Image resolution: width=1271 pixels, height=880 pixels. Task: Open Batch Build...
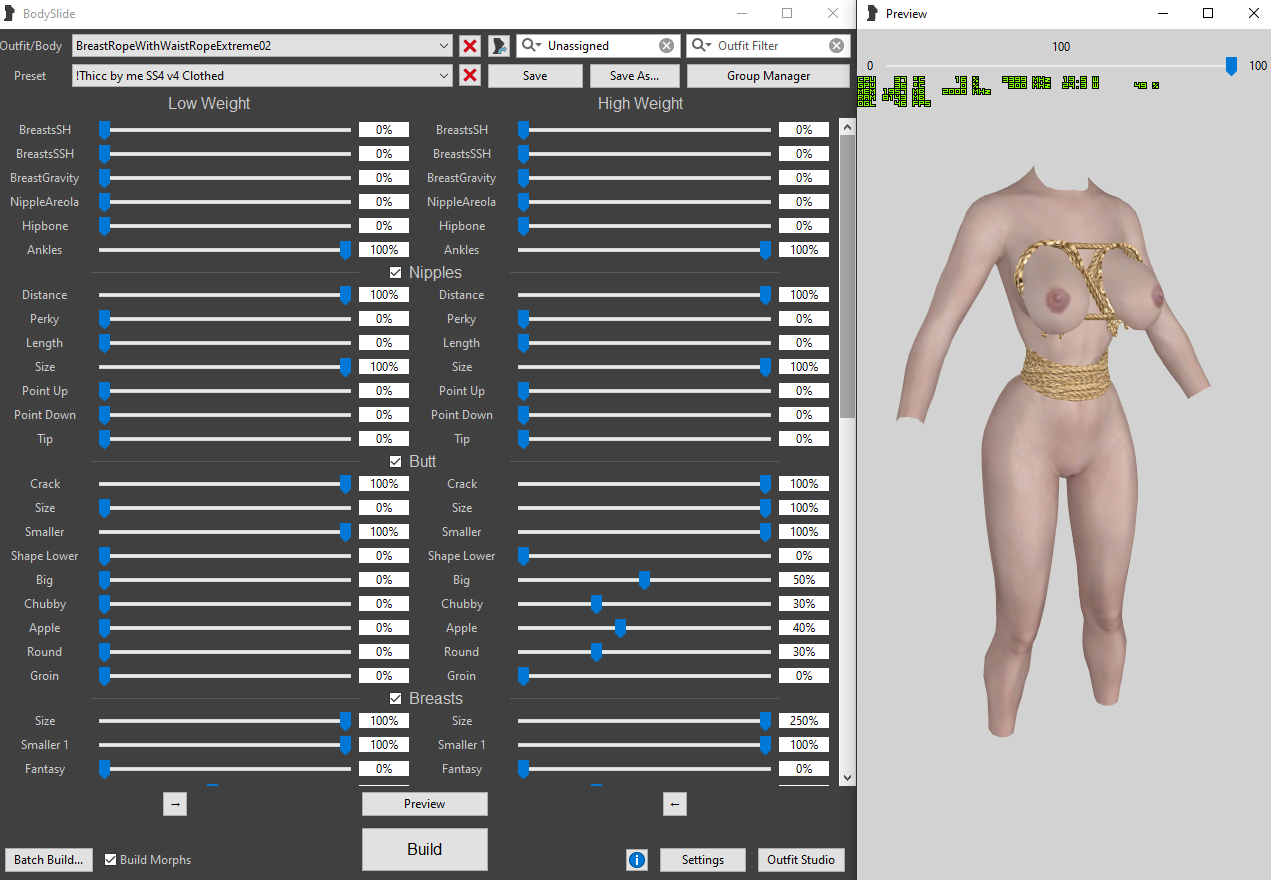[49, 860]
